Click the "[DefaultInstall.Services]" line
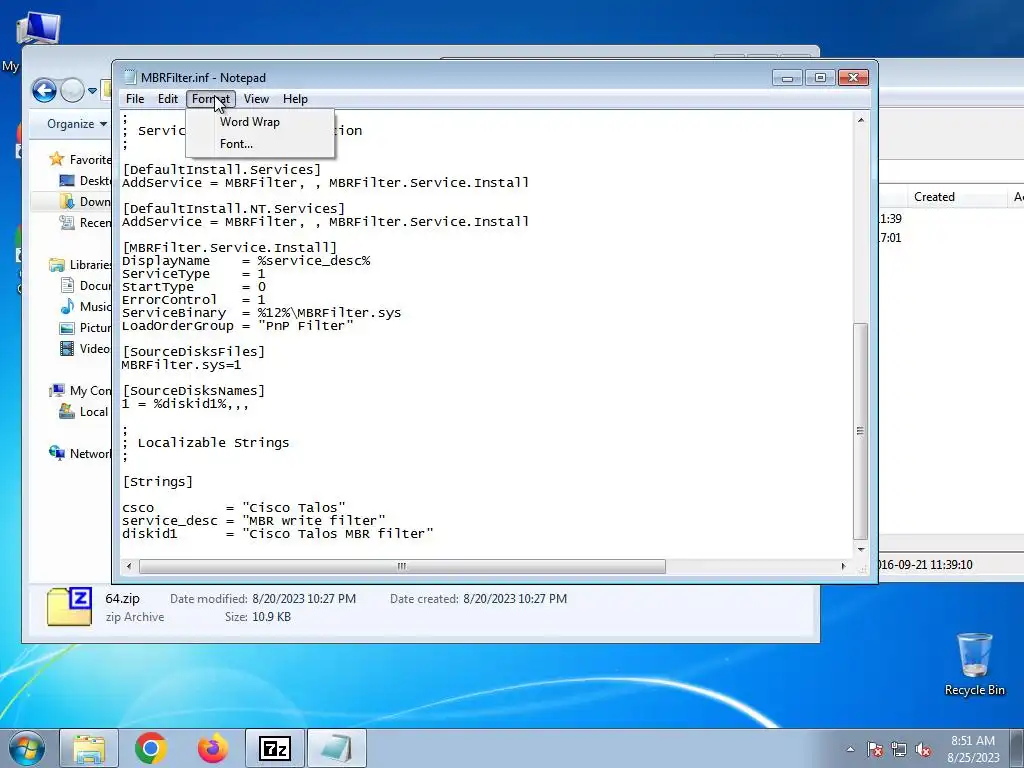Screen dimensions: 1024x768 [x=221, y=170]
